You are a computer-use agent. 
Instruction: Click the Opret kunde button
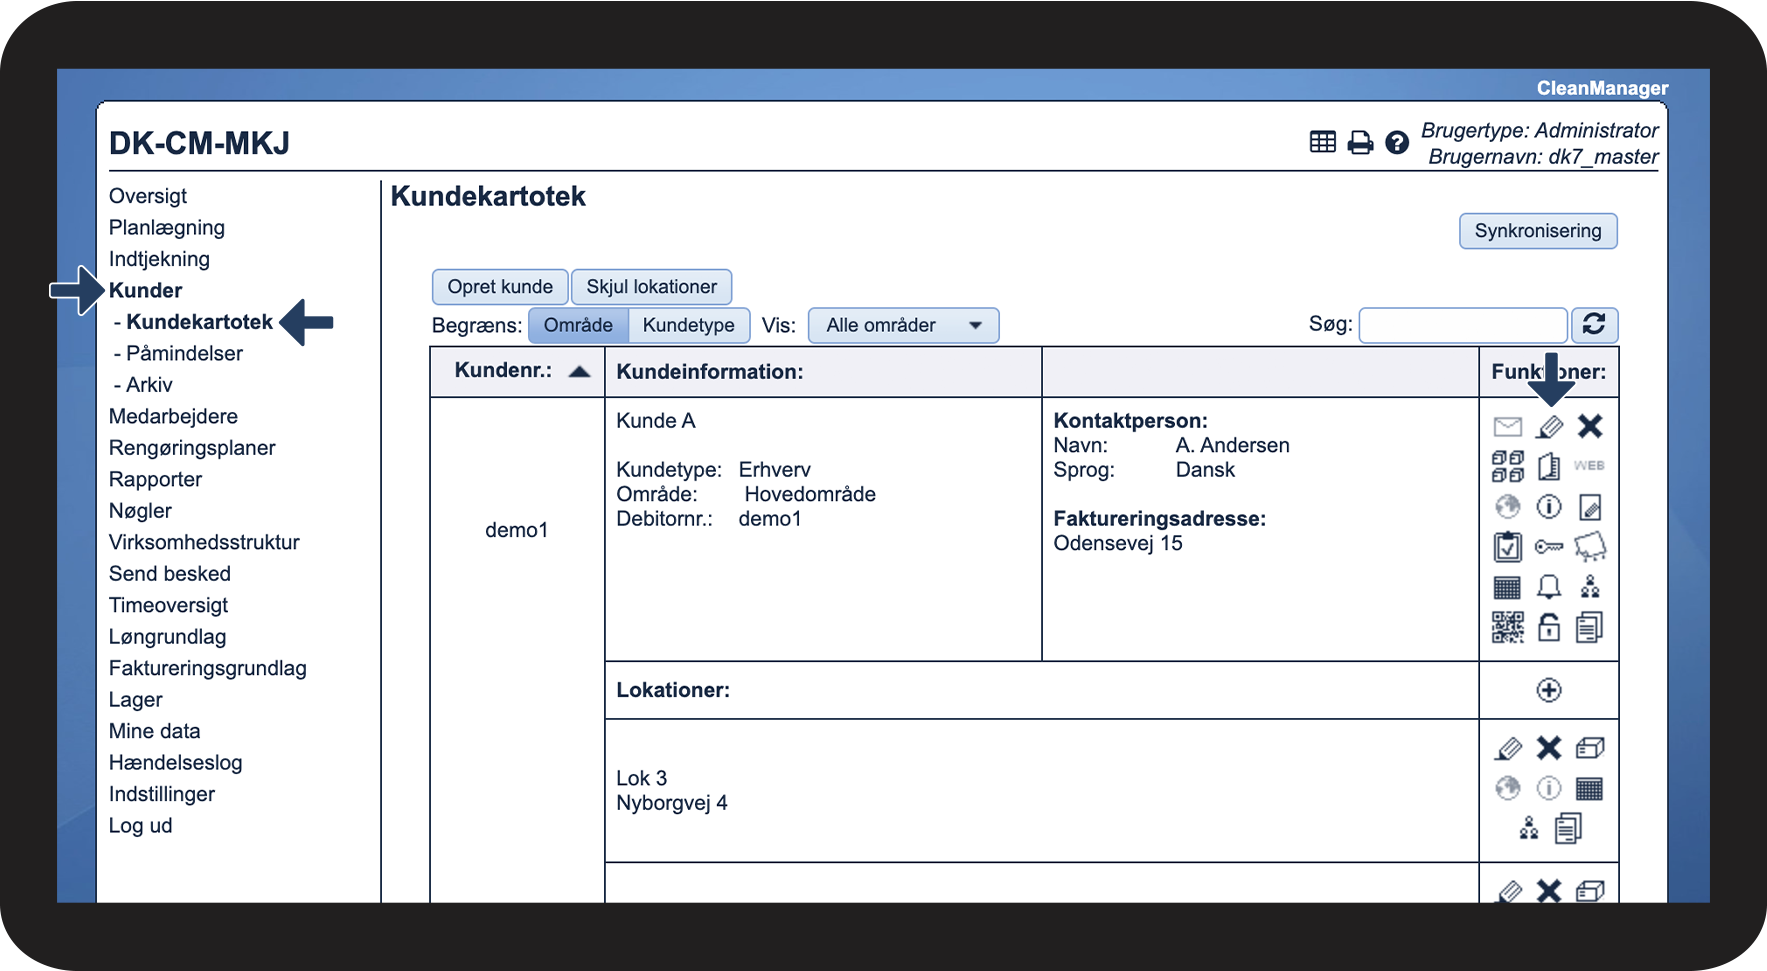pos(500,287)
